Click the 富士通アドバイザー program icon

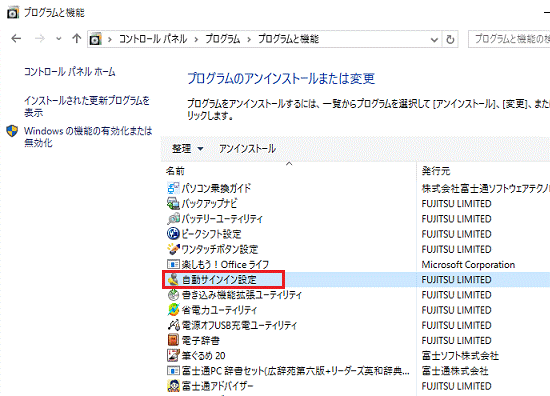(x=173, y=386)
